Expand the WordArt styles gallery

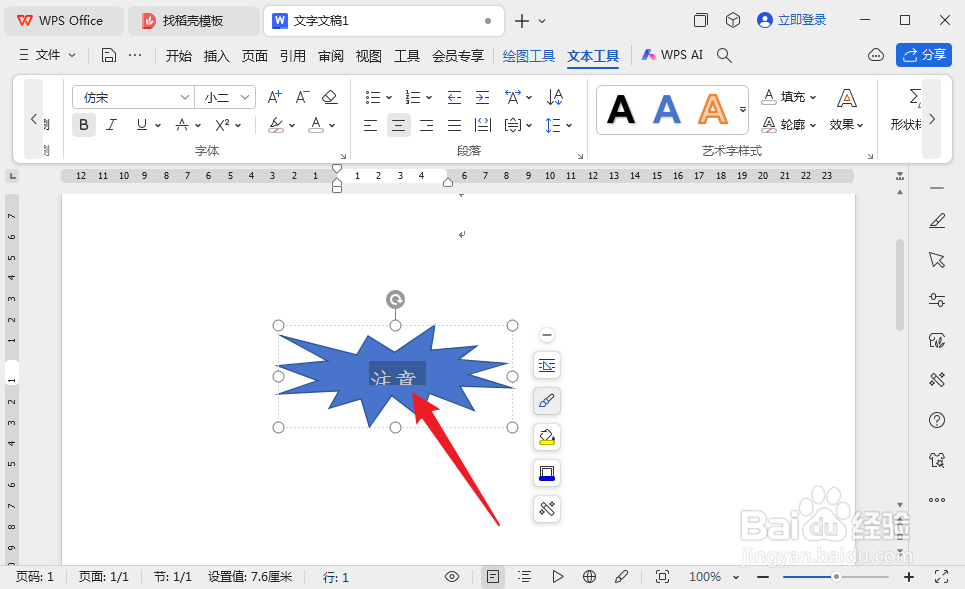(743, 110)
